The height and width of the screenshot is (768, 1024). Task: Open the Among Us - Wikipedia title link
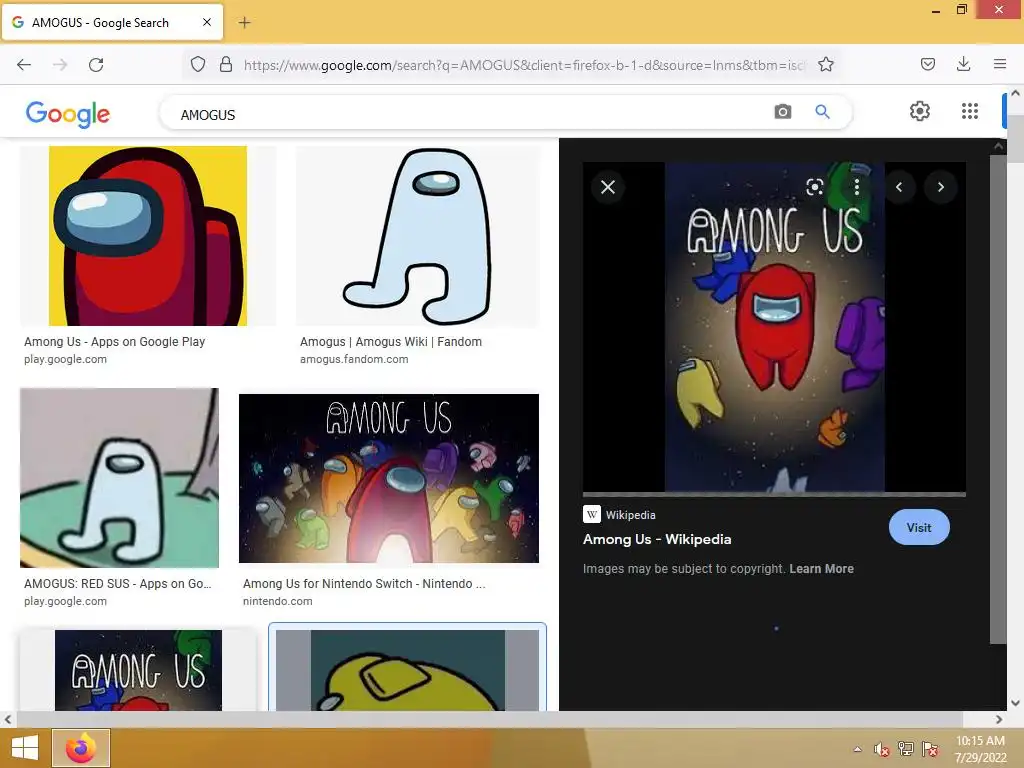(x=657, y=539)
